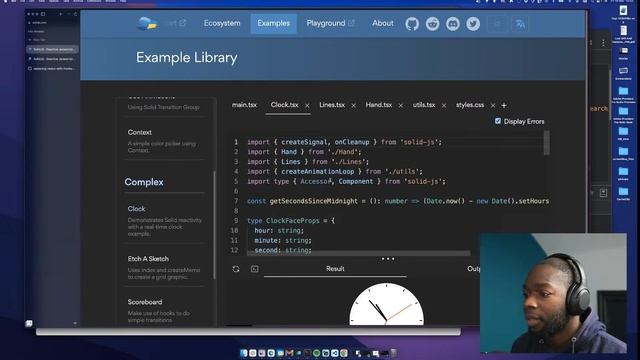Toggle the dark mode theme button
Screen dimensions: 640x360
pos(497,24)
